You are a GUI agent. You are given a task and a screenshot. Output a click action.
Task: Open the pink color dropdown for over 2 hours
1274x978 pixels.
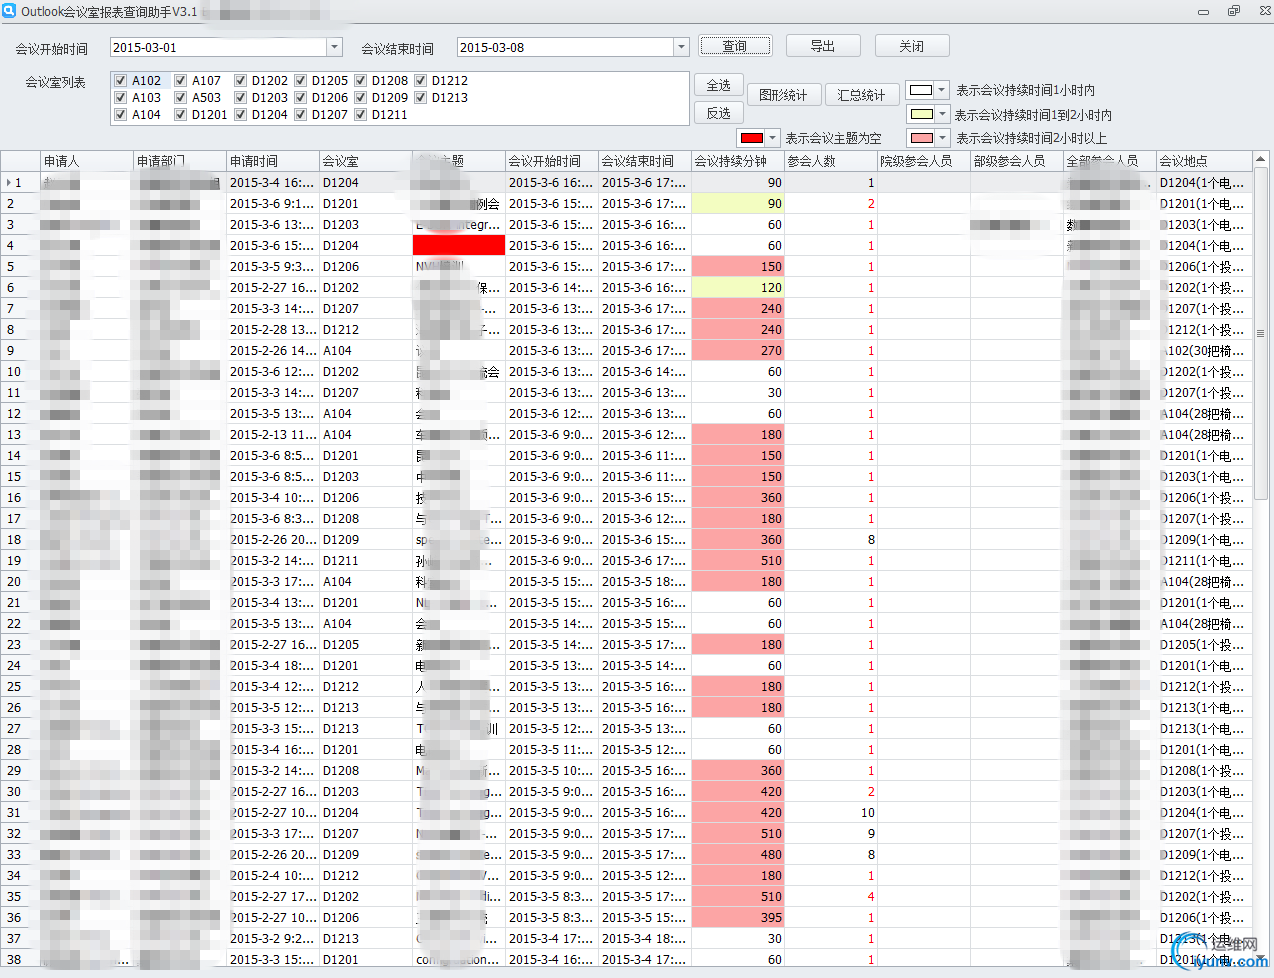(942, 138)
